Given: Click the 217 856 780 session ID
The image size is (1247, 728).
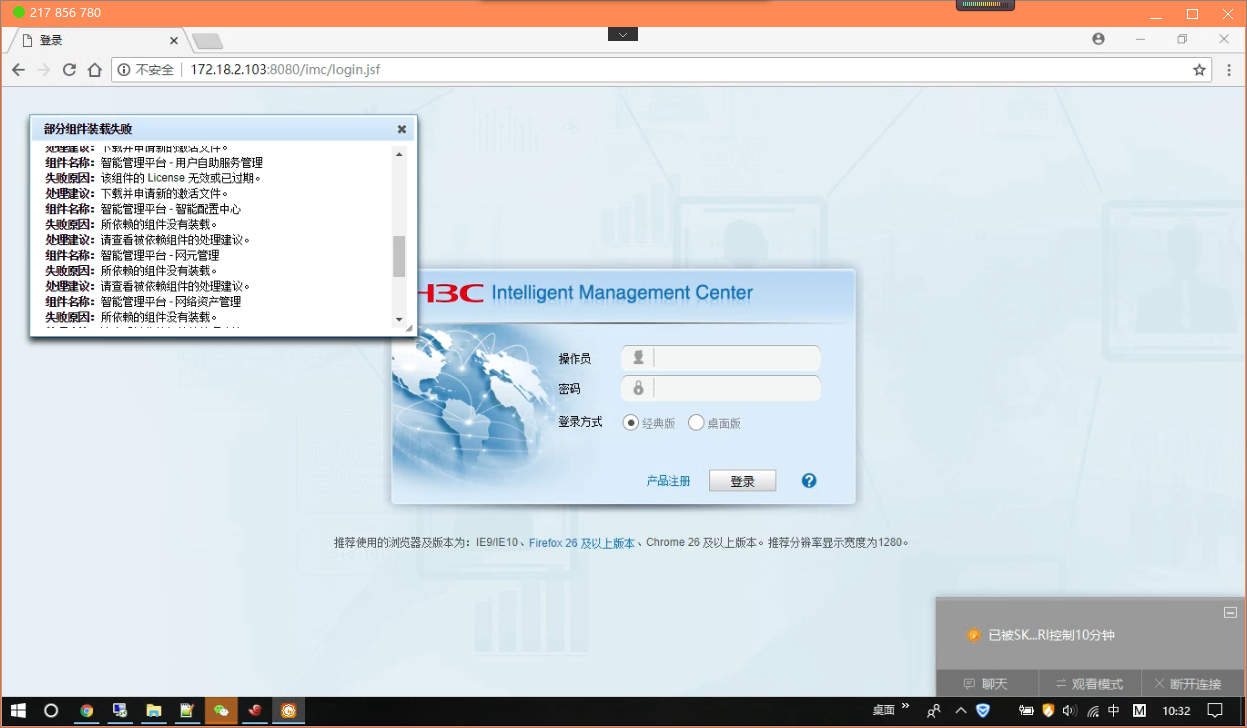Looking at the screenshot, I should tap(65, 13).
